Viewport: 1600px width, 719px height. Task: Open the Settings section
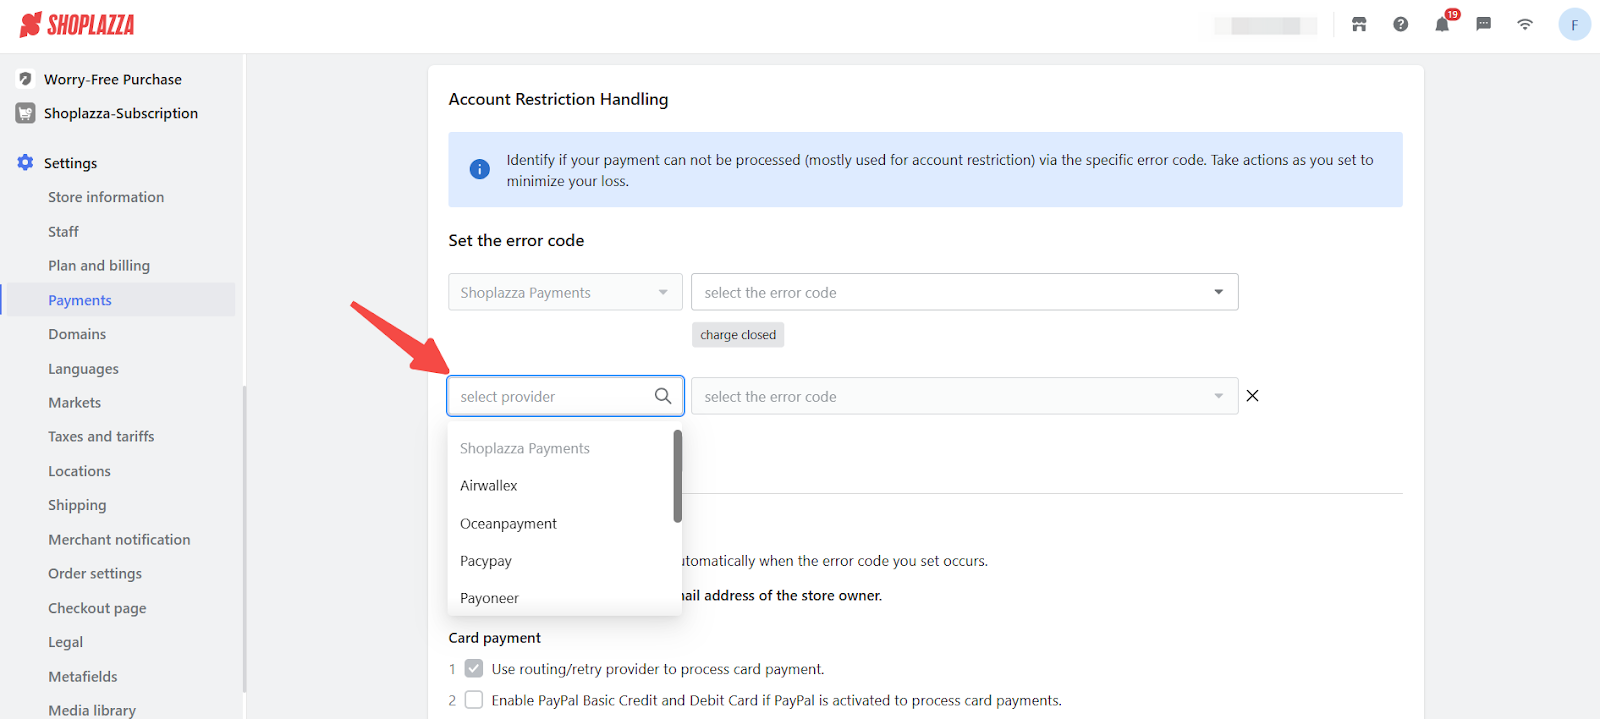[x=70, y=163]
